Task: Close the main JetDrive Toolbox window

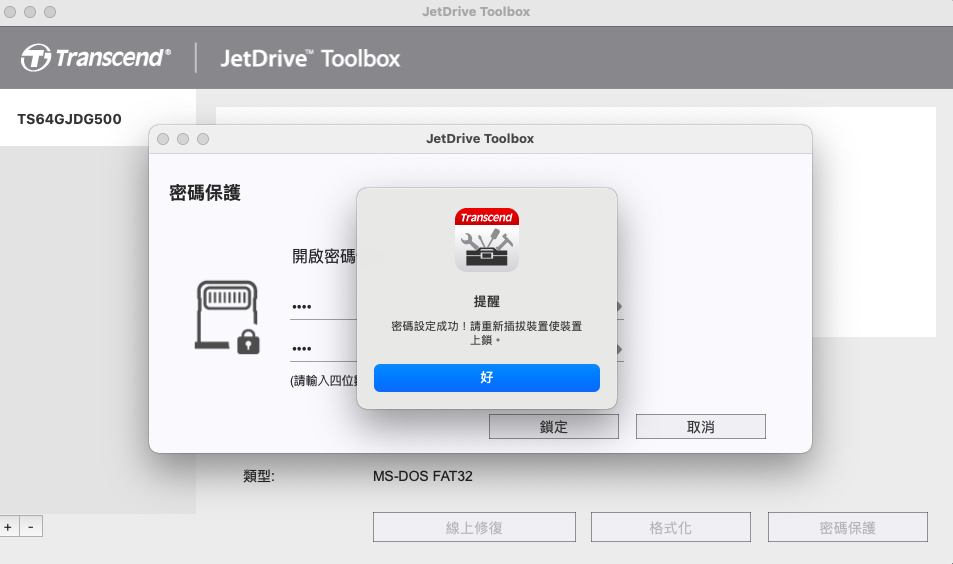Action: click(x=10, y=12)
